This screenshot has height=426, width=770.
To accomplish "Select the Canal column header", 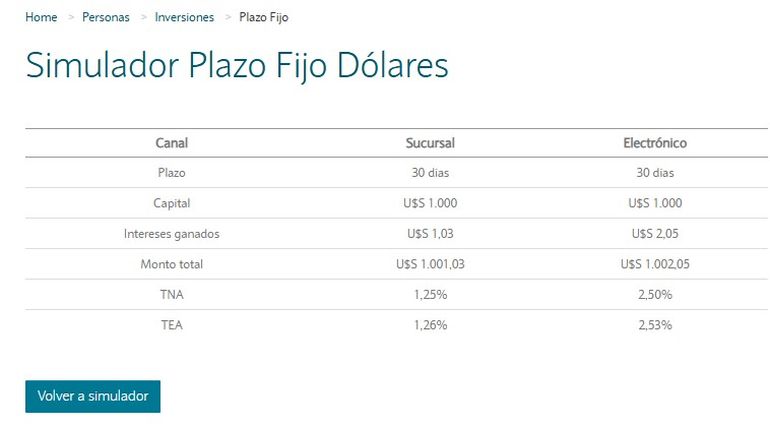I will click(171, 143).
